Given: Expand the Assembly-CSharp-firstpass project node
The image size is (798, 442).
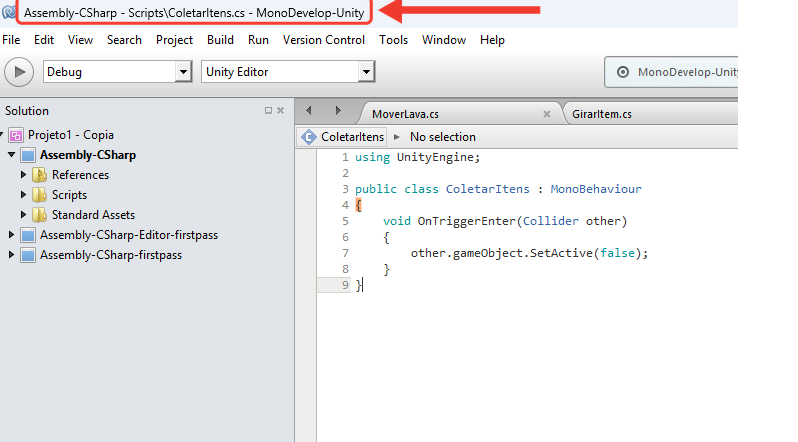Looking at the screenshot, I should [x=11, y=255].
